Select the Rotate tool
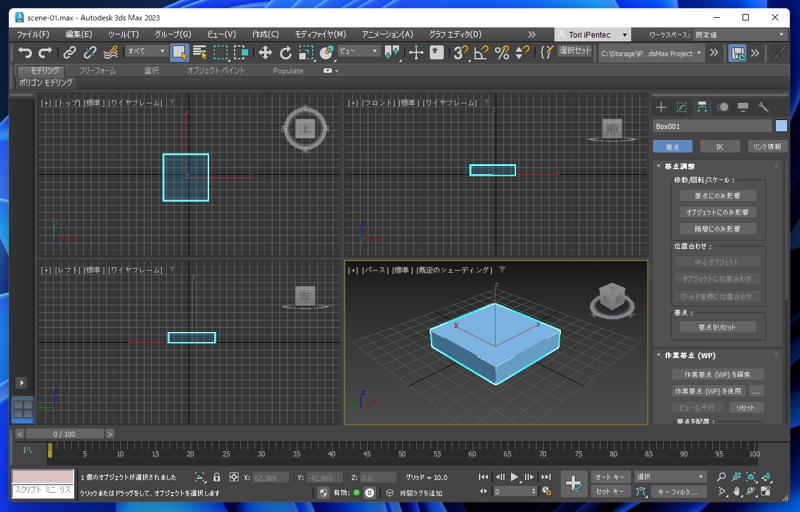The width and height of the screenshot is (800, 512). 286,52
